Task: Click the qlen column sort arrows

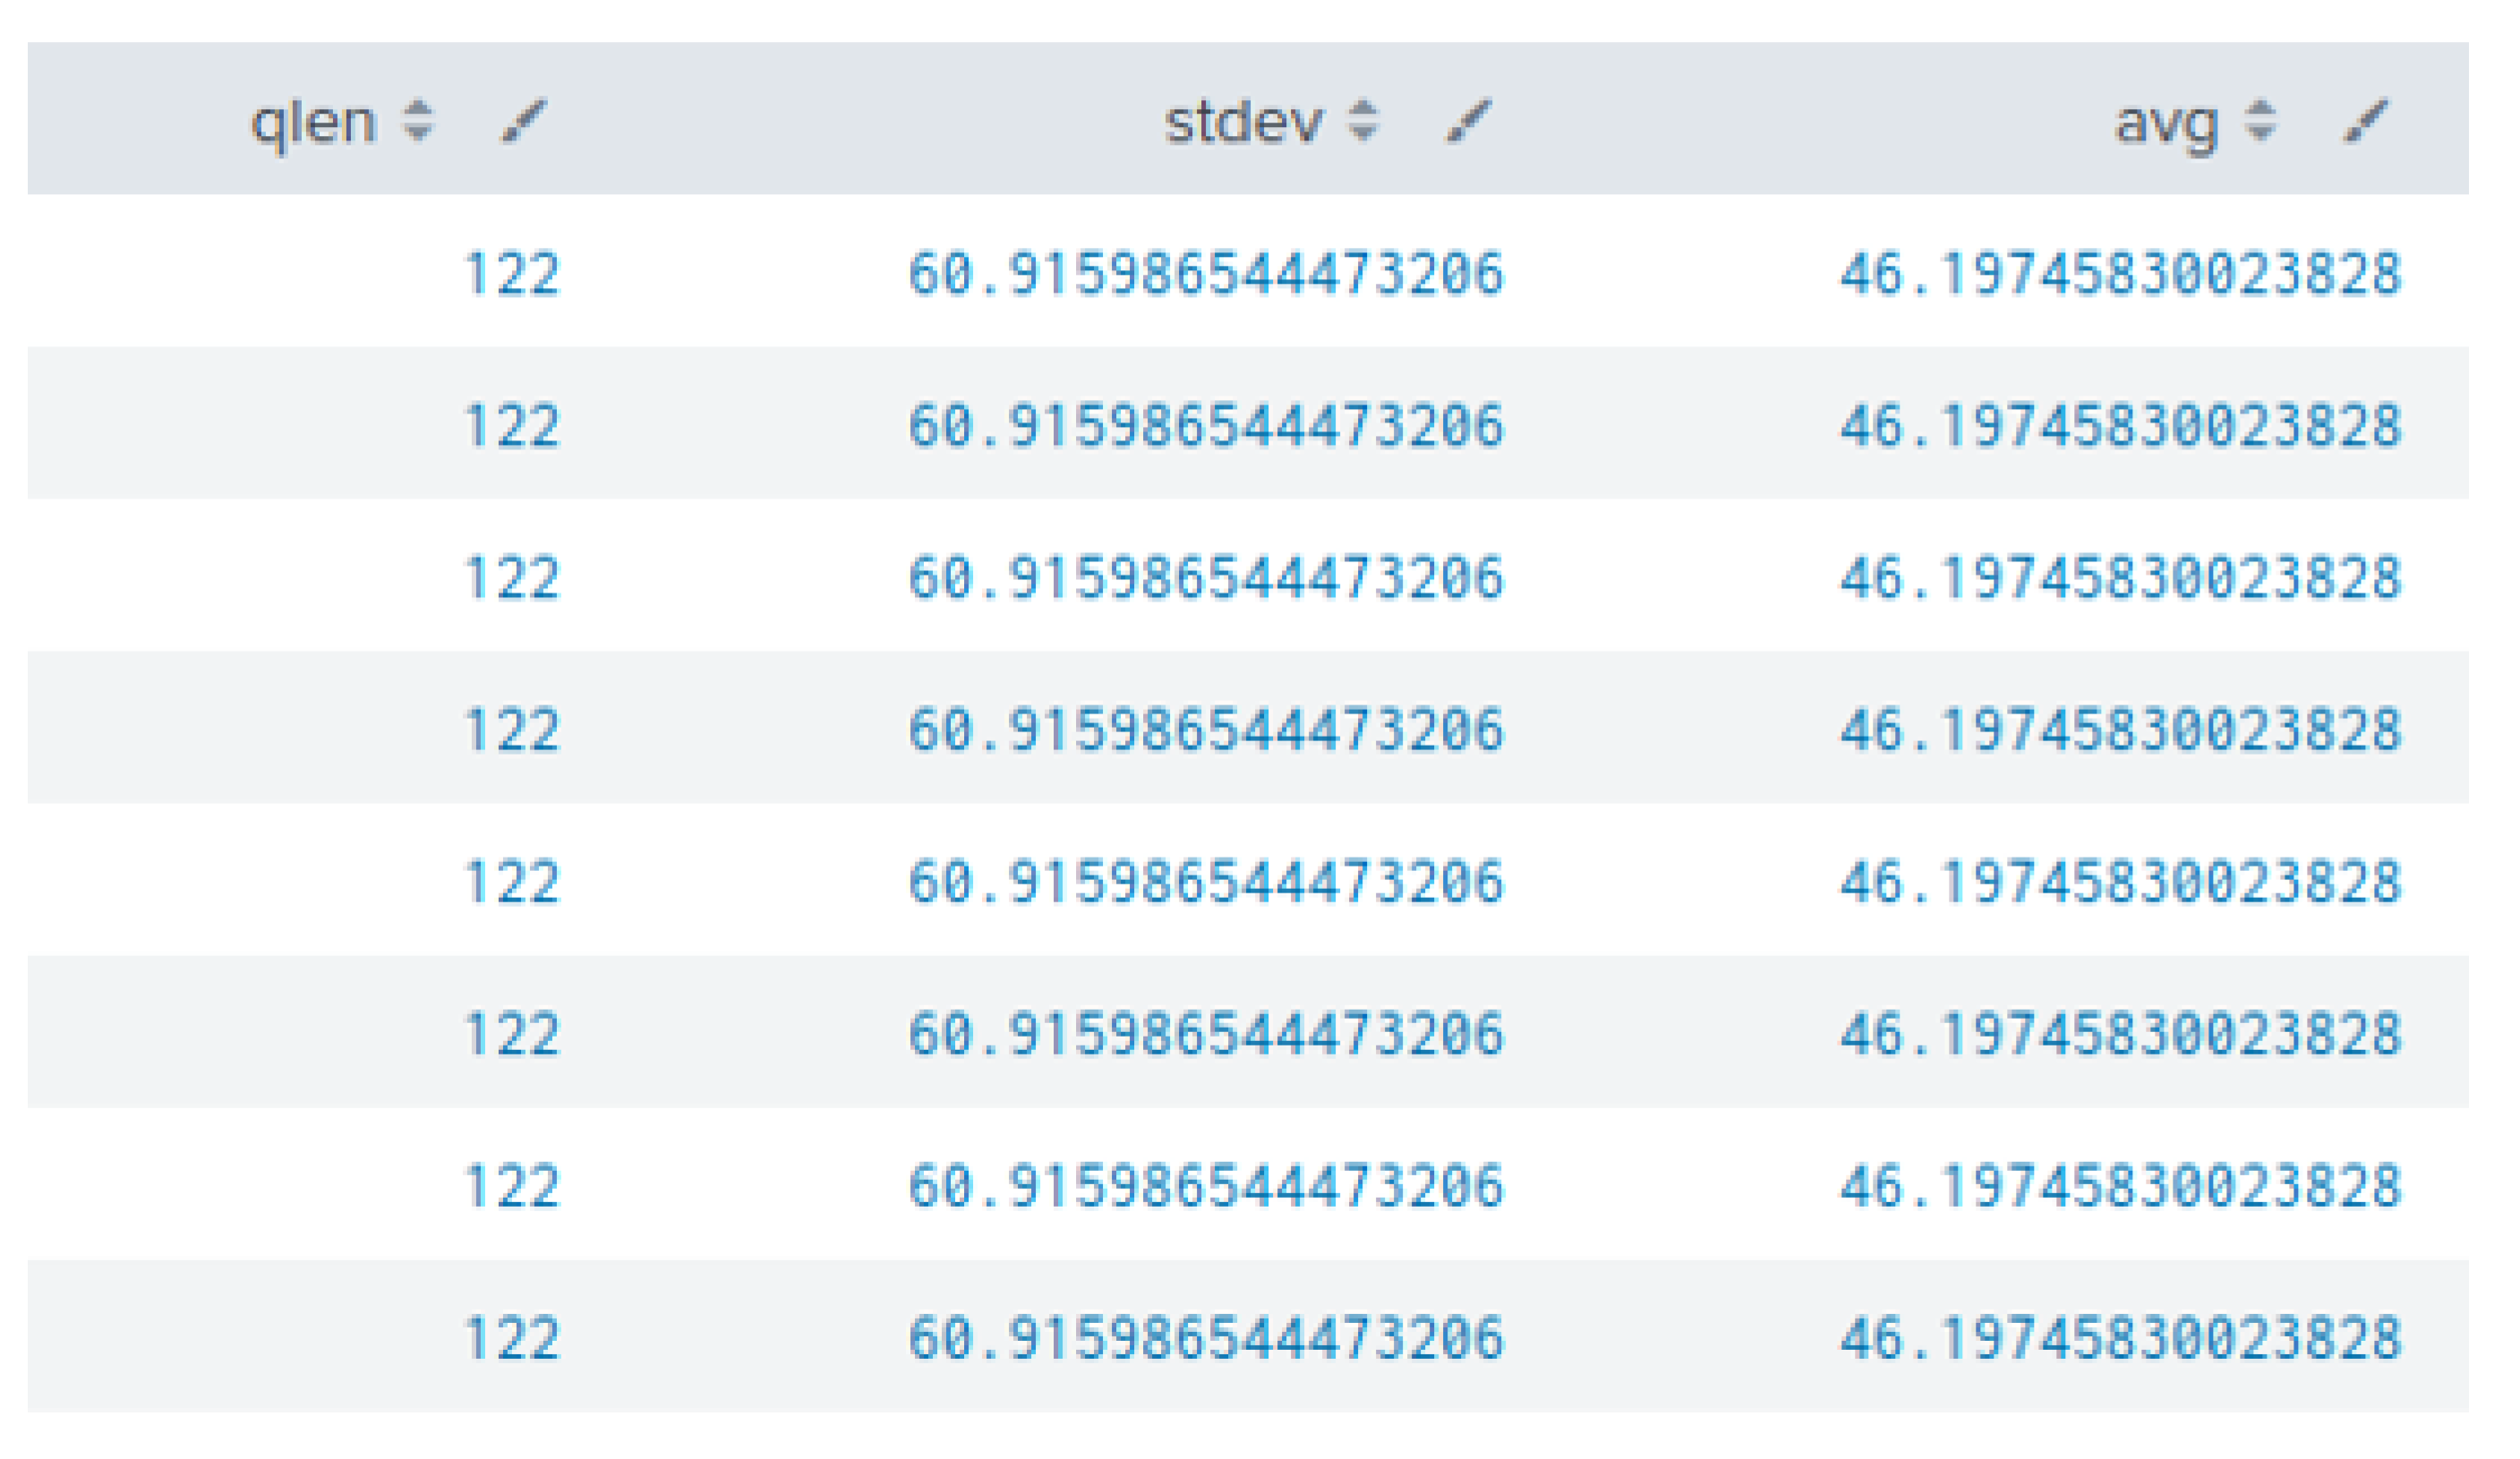Action: pos(417,120)
